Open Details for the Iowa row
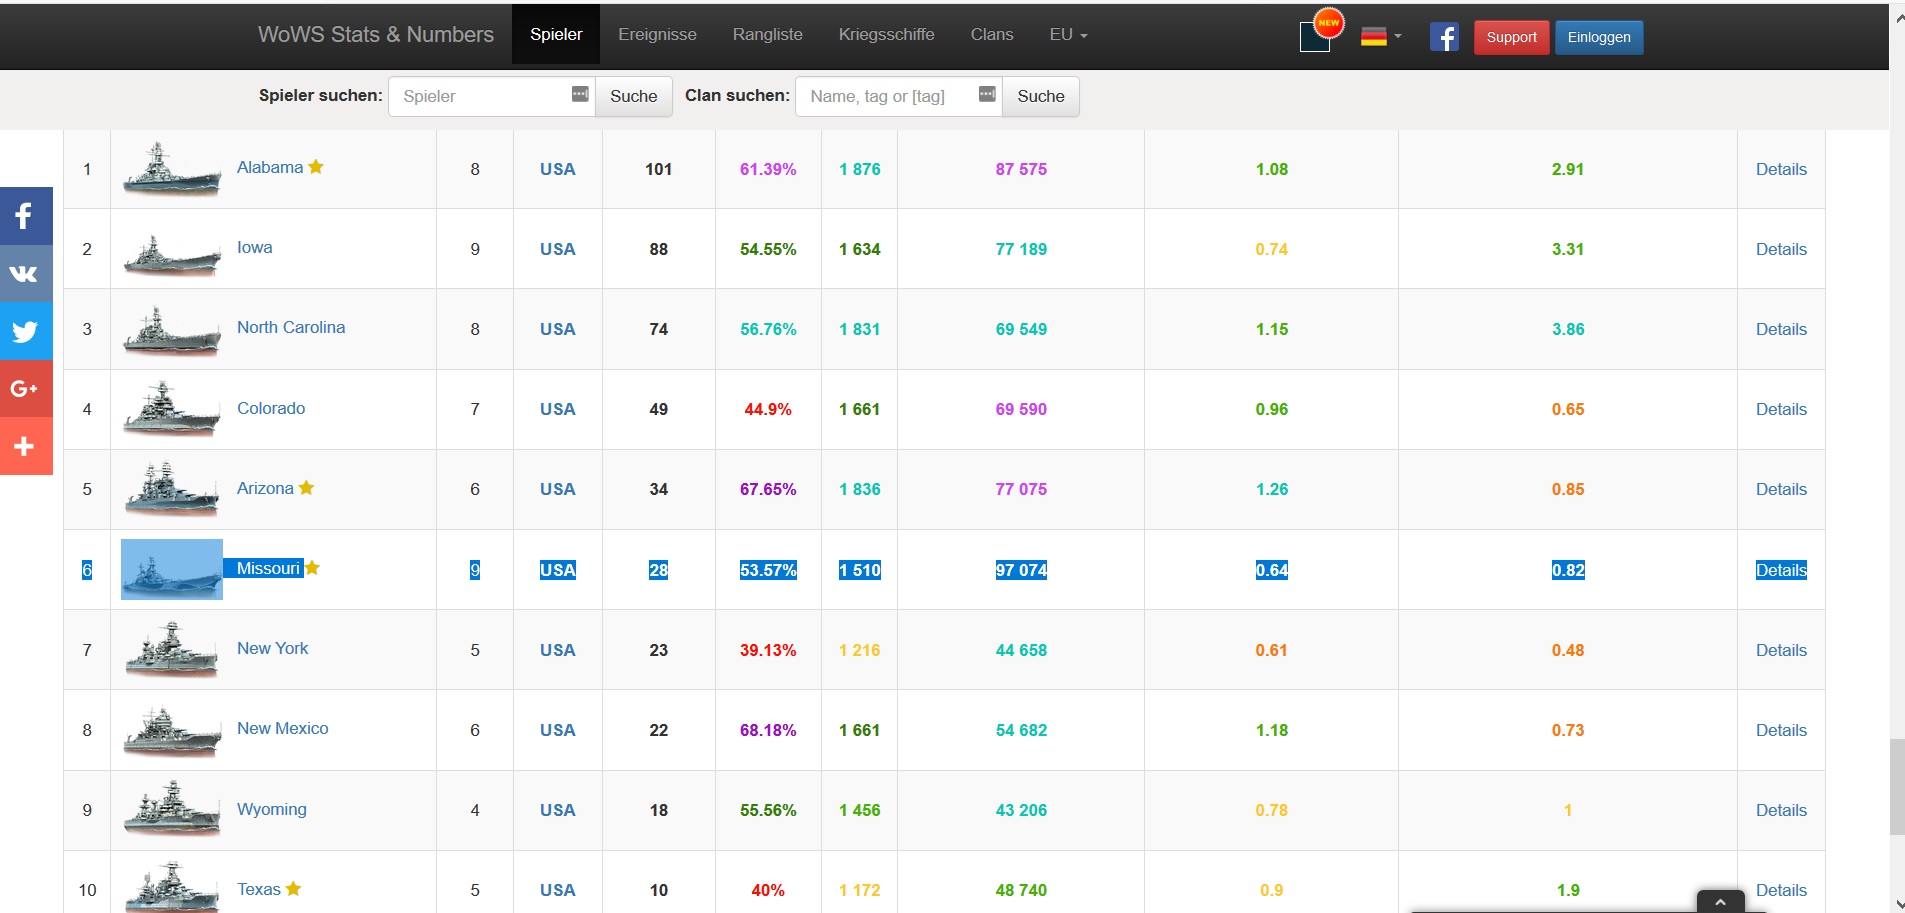This screenshot has width=1905, height=913. pyautogui.click(x=1781, y=249)
